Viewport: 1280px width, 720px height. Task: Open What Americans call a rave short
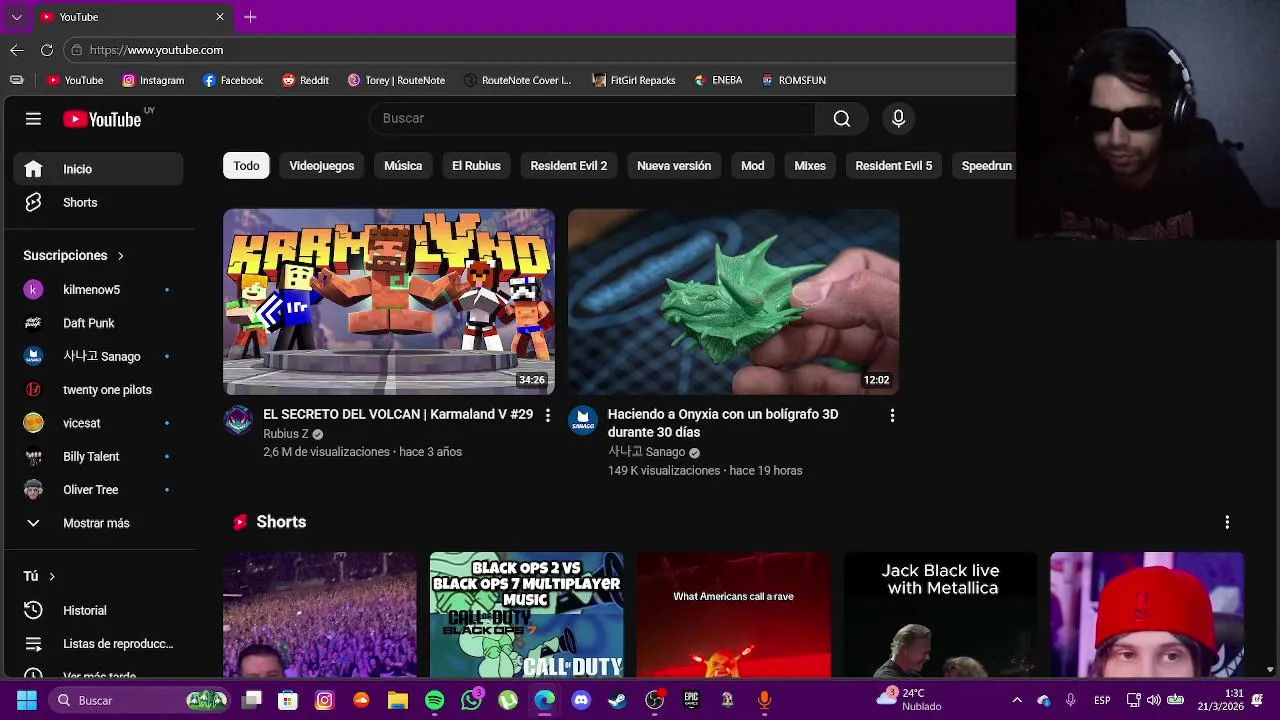tap(733, 614)
